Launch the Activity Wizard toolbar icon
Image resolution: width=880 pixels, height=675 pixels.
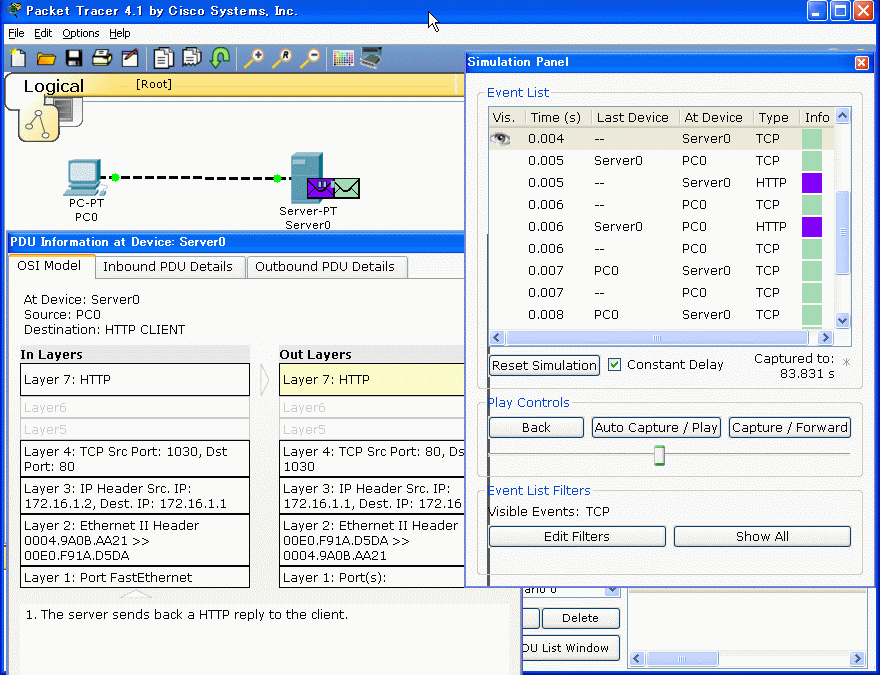[130, 58]
